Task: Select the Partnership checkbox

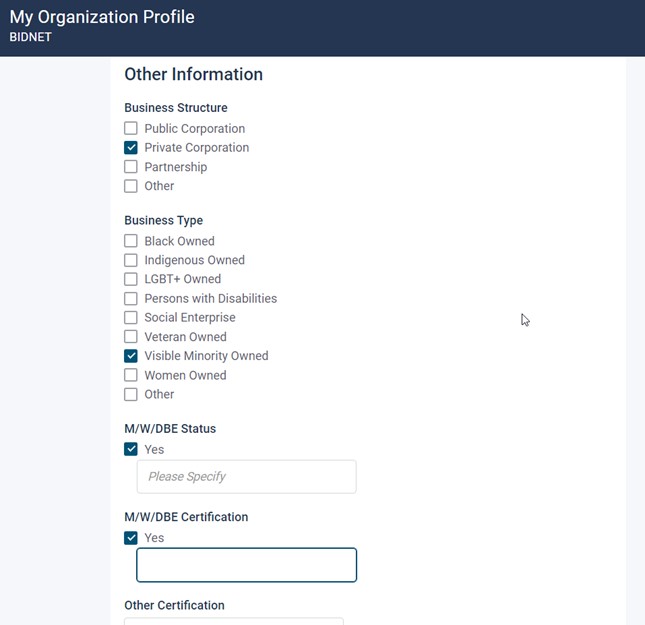Action: [131, 167]
